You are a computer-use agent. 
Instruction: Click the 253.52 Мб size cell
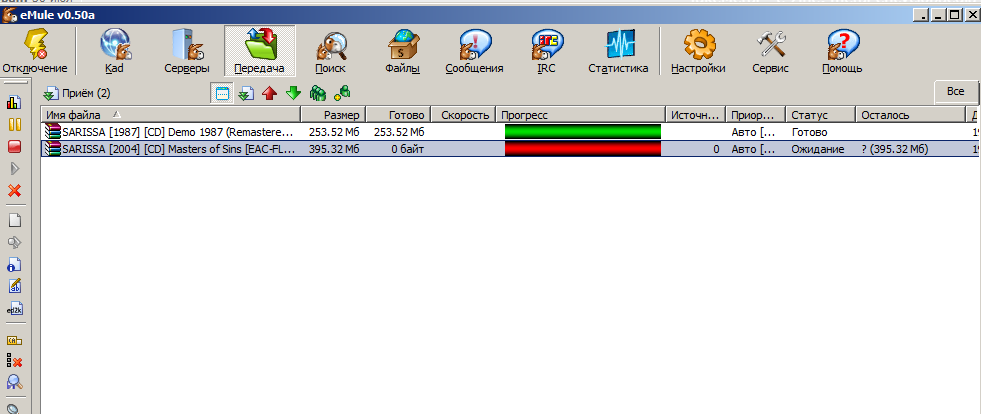[334, 132]
